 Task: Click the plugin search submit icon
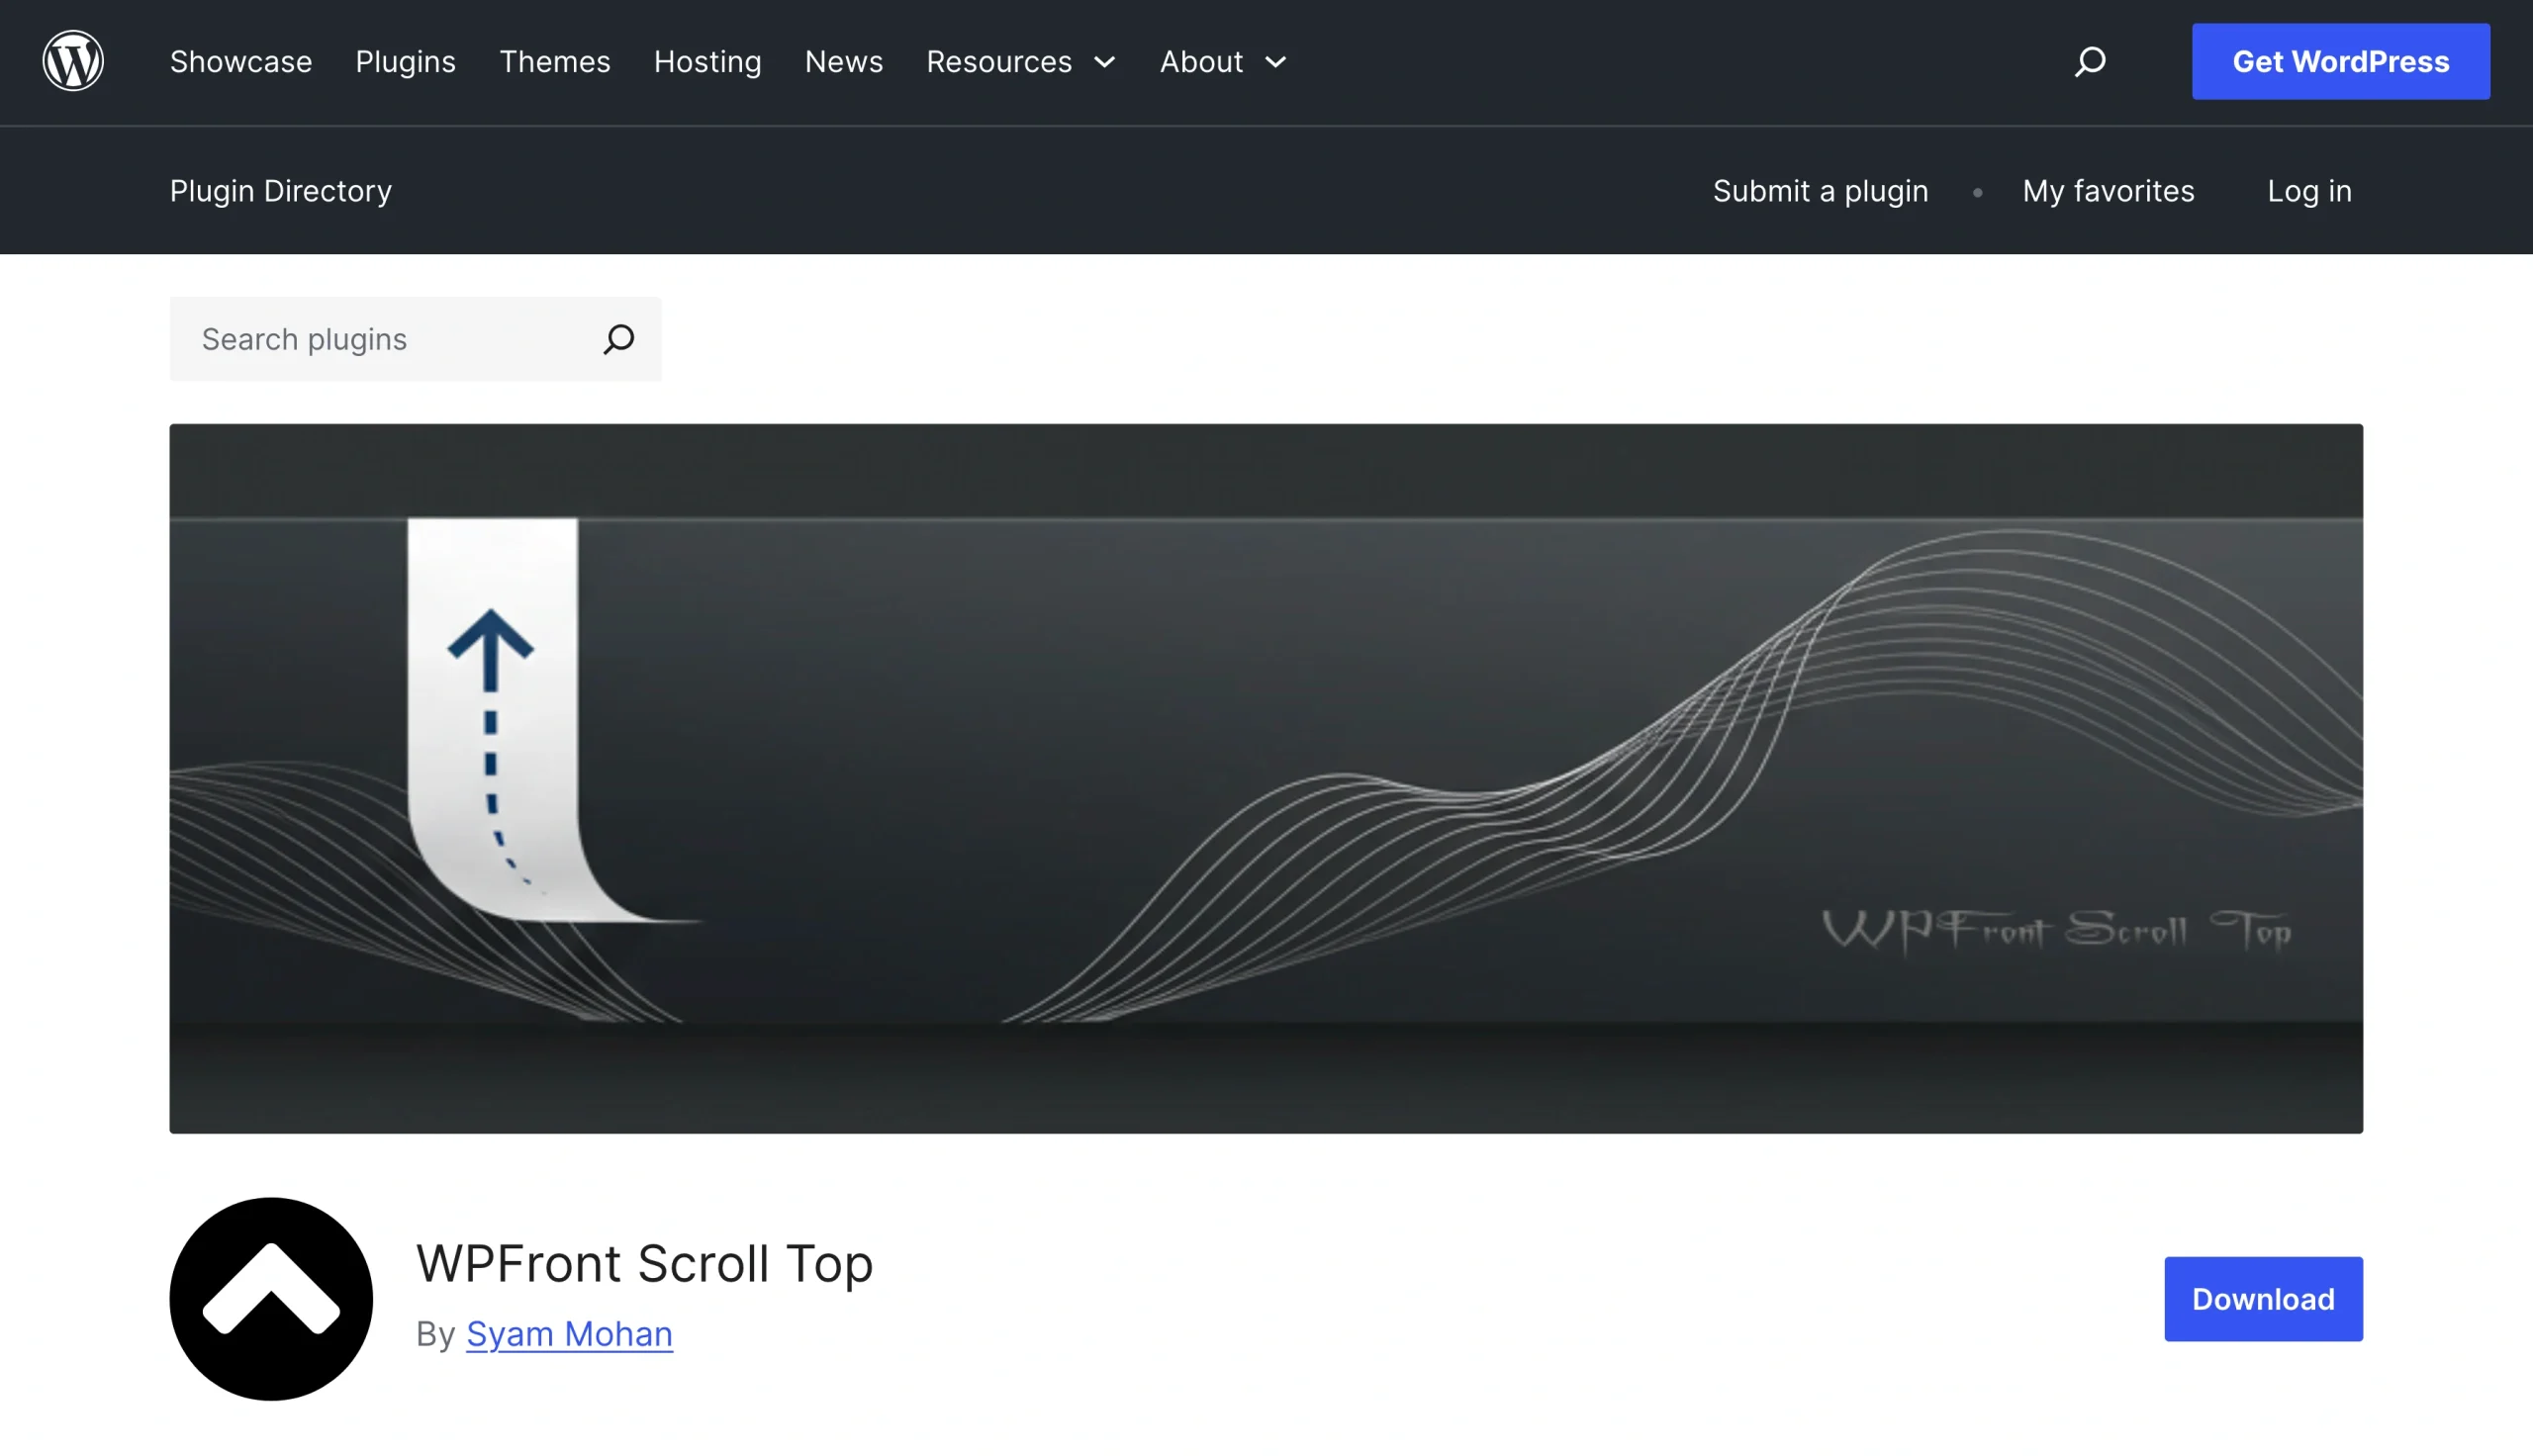[x=619, y=339]
